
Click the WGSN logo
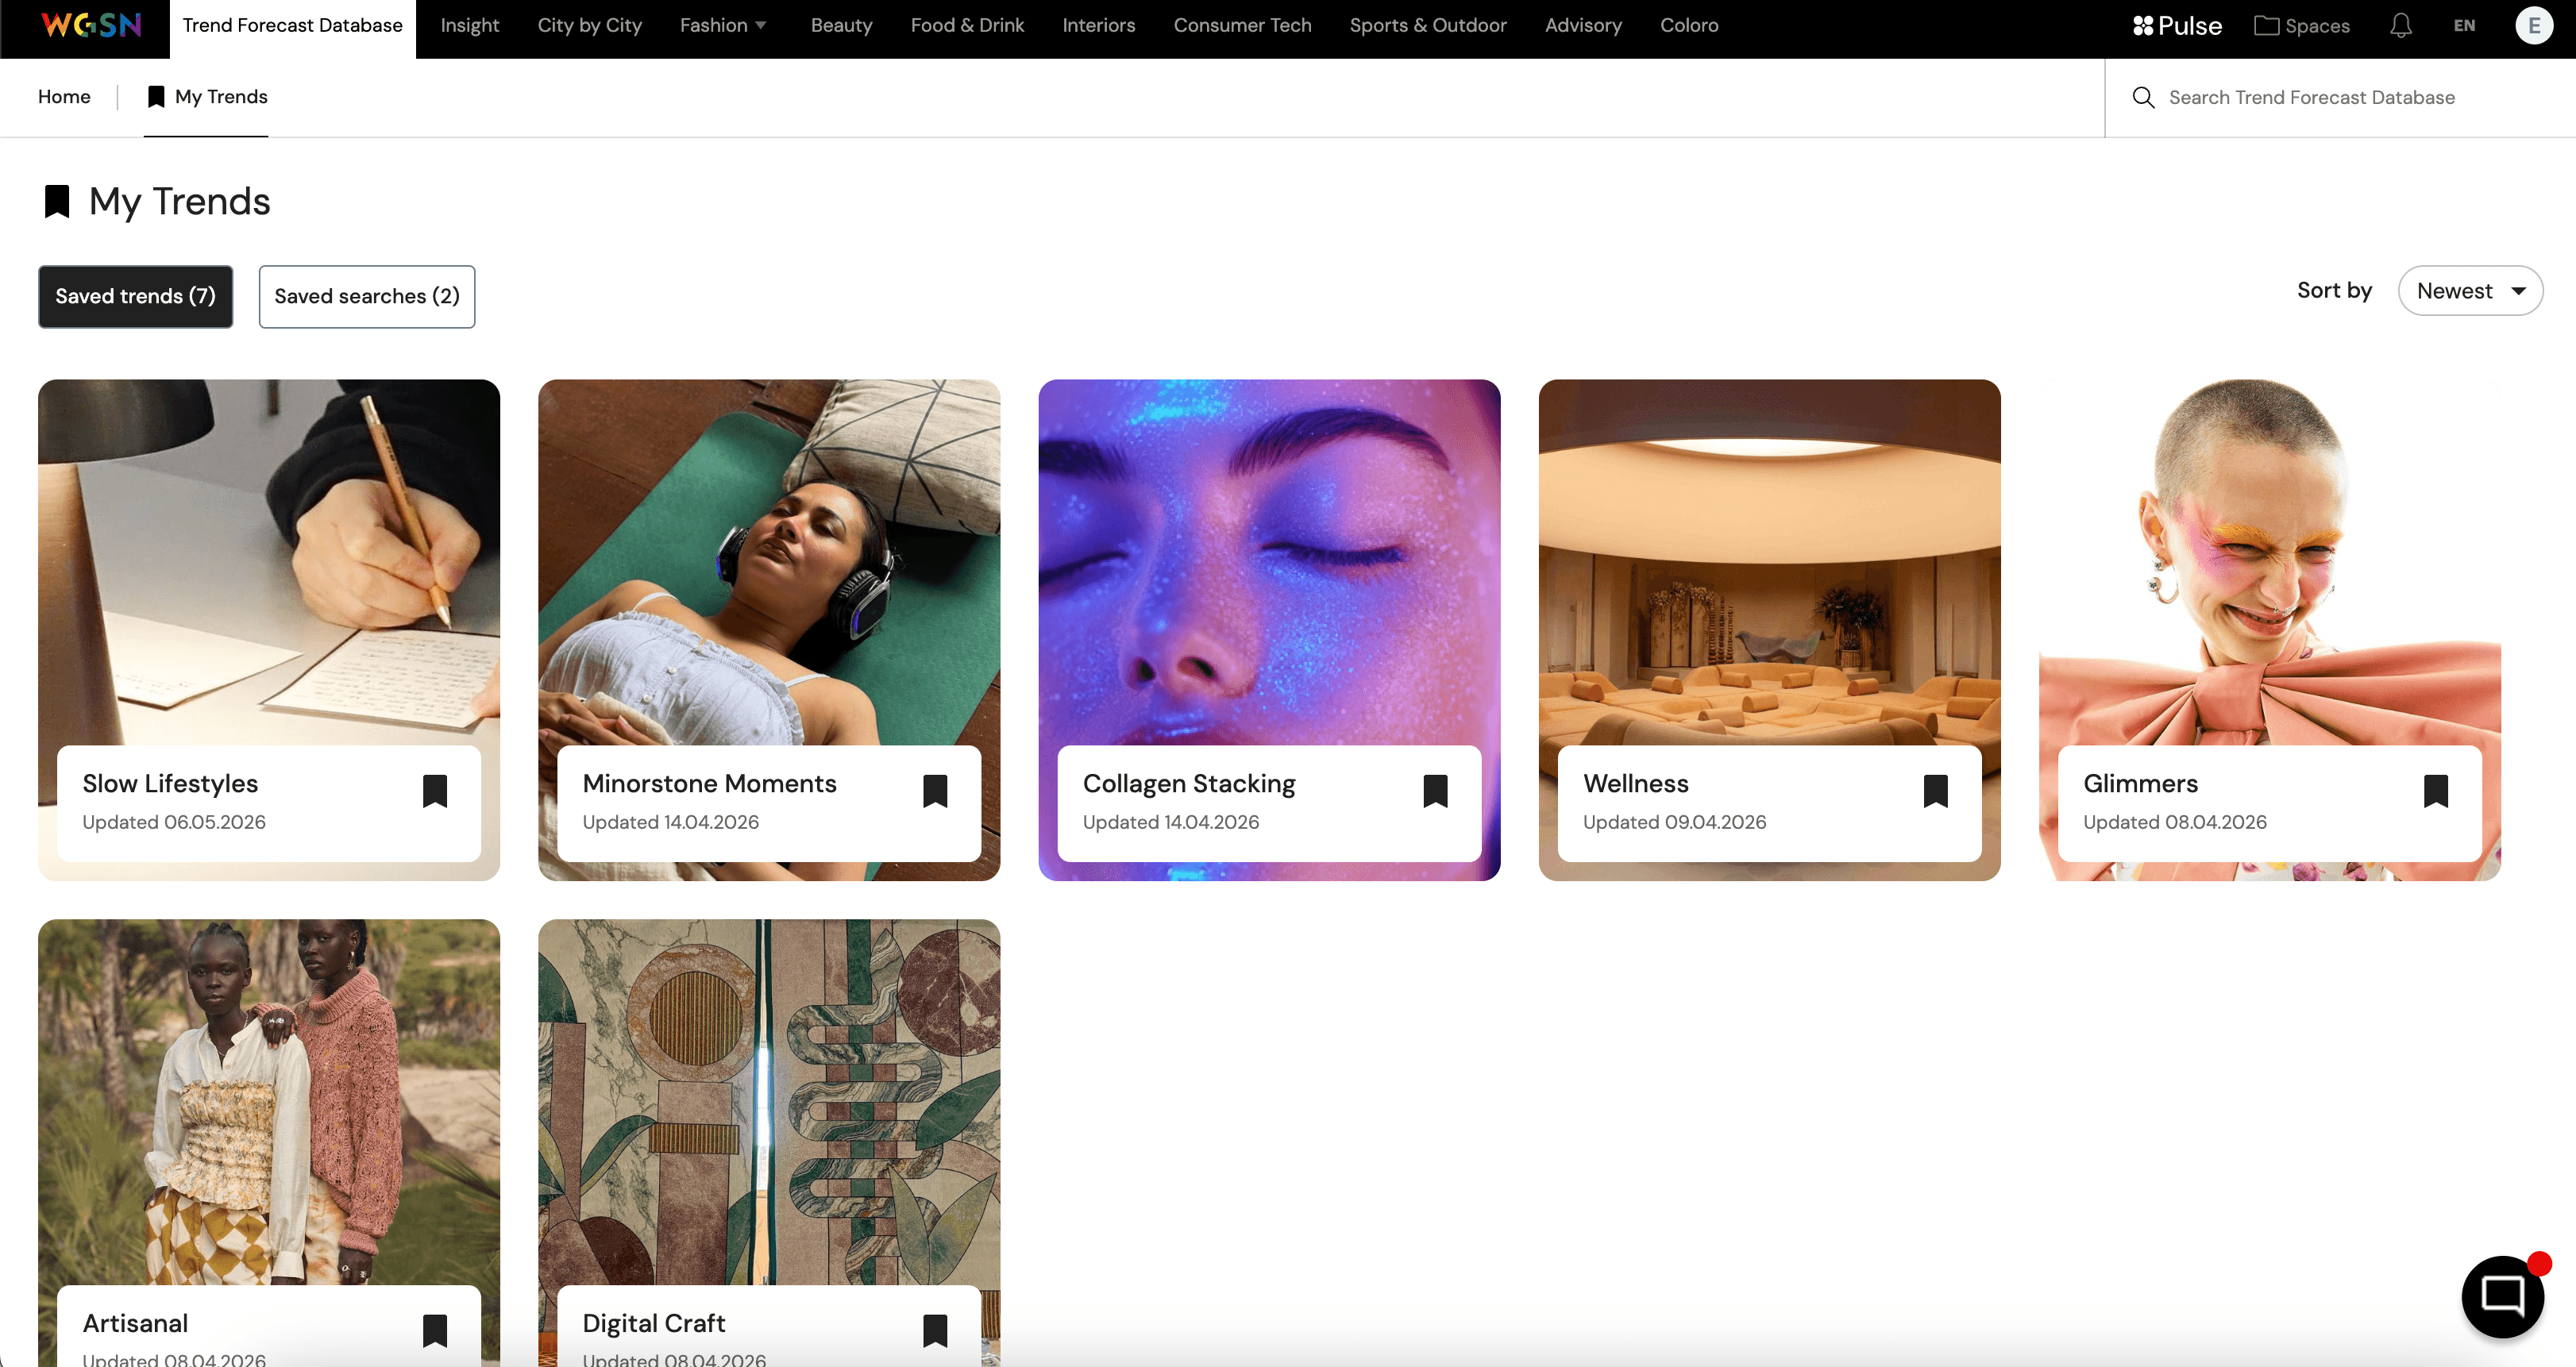coord(91,25)
